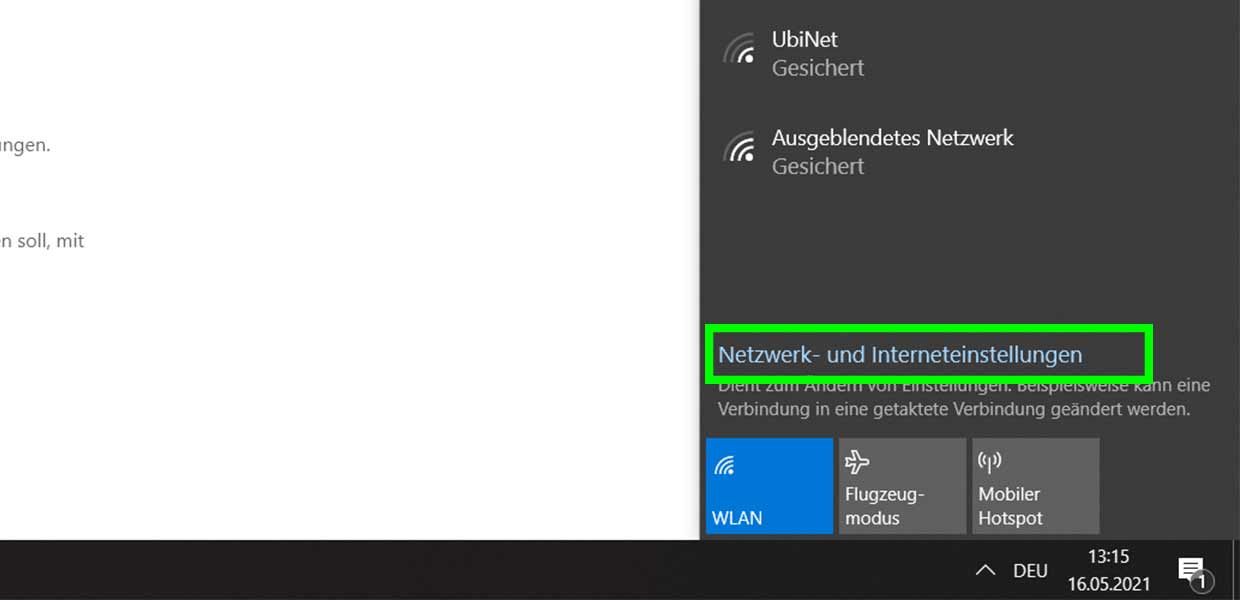
Task: Open the DEU input language switcher
Action: coord(1030,571)
